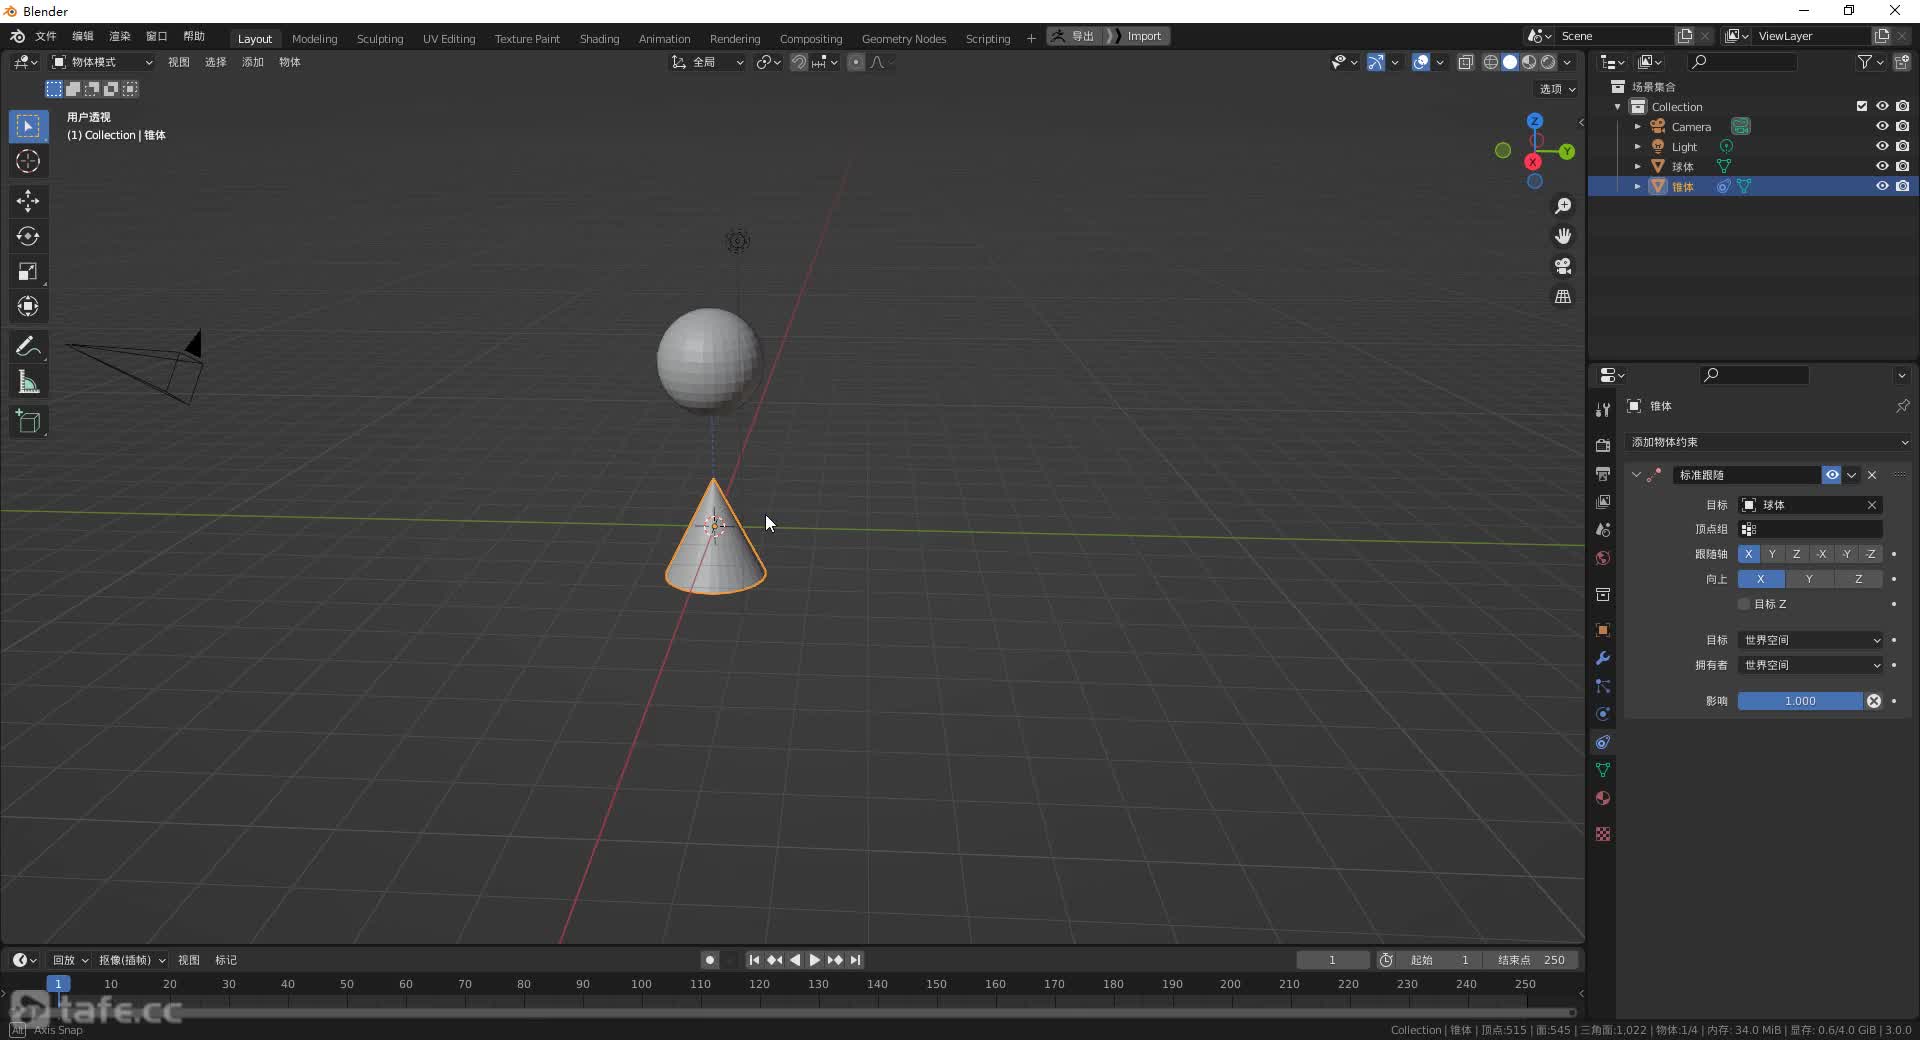The image size is (1920, 1040).
Task: Open 添加物体约束 dropdown
Action: pyautogui.click(x=1769, y=442)
